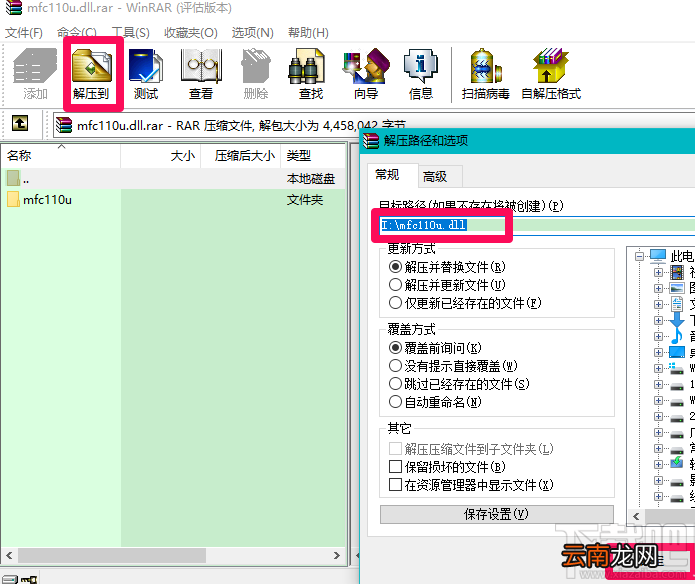The height and width of the screenshot is (584, 695).
Task: Open the 文件(F) menu
Action: 23,33
